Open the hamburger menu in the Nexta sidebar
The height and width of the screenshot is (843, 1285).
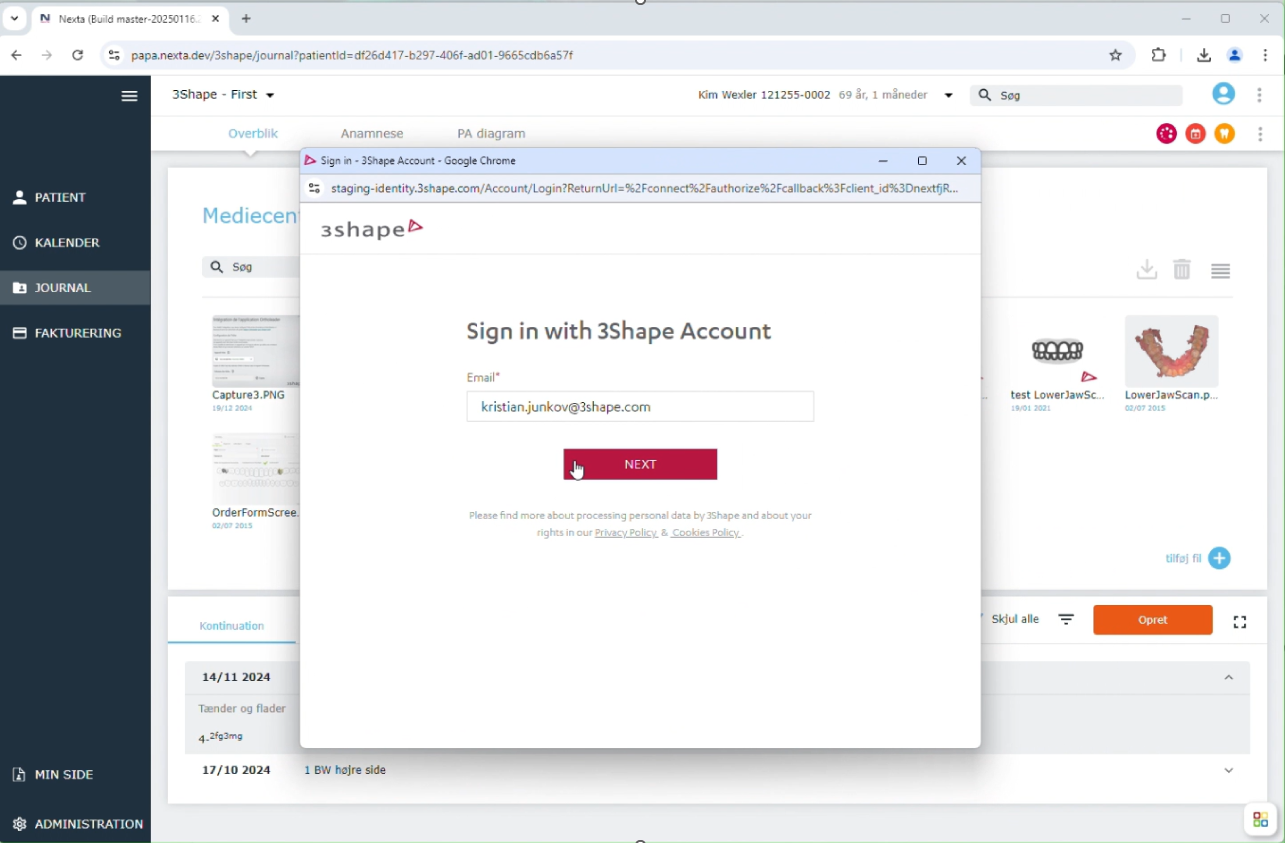[129, 96]
